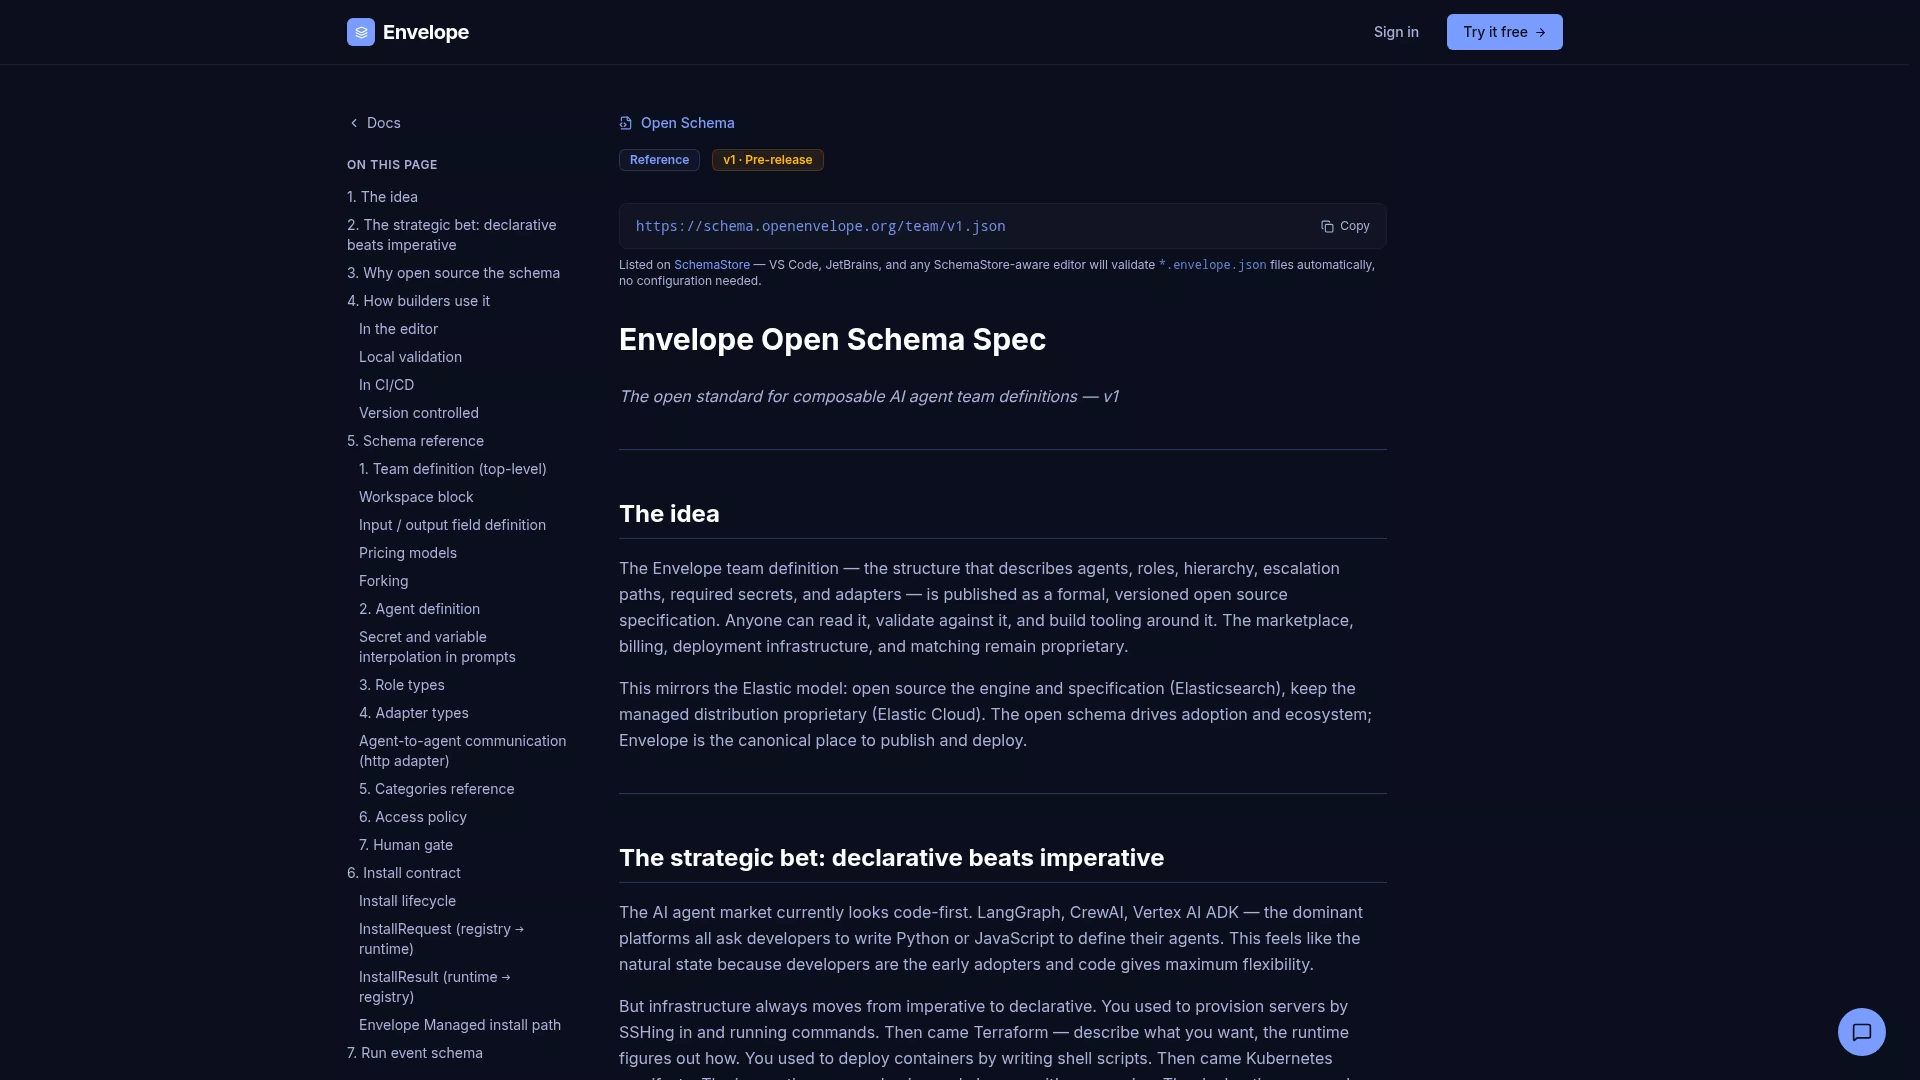Open '7. Human gate' in sidebar
Image resolution: width=1920 pixels, height=1080 pixels.
click(406, 845)
